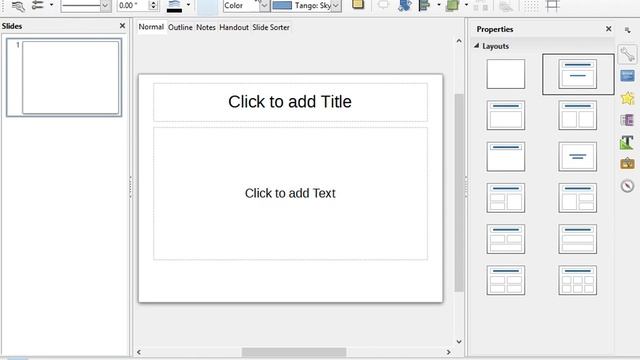This screenshot has height=360, width=640.
Task: Choose Title, 2 Content over Content layout
Action: (506, 239)
